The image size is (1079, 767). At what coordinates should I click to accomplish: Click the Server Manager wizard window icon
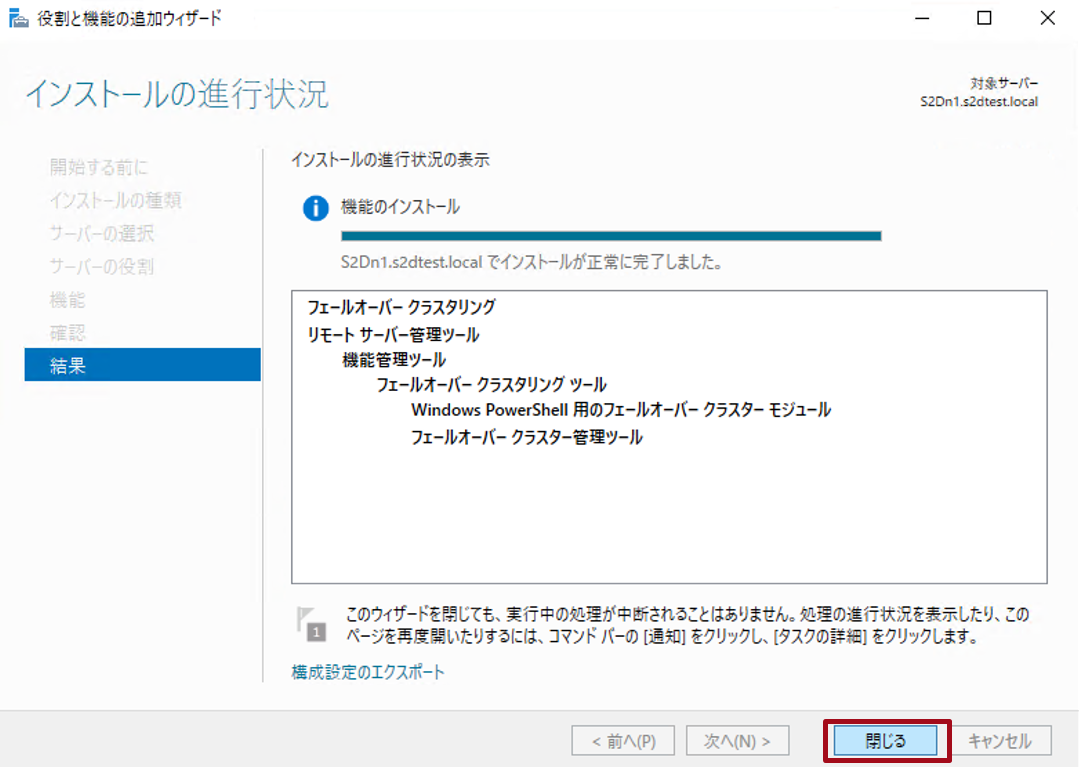pos(17,17)
